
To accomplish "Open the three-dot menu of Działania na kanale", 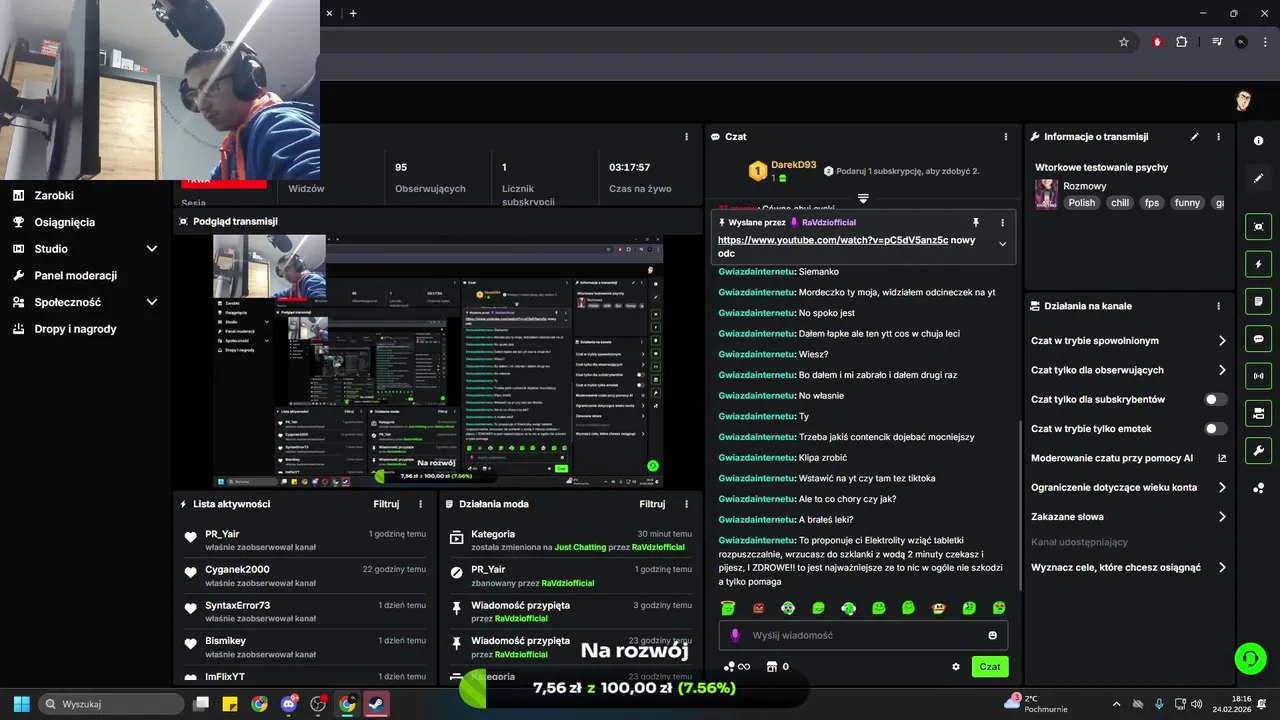I will 1218,306.
